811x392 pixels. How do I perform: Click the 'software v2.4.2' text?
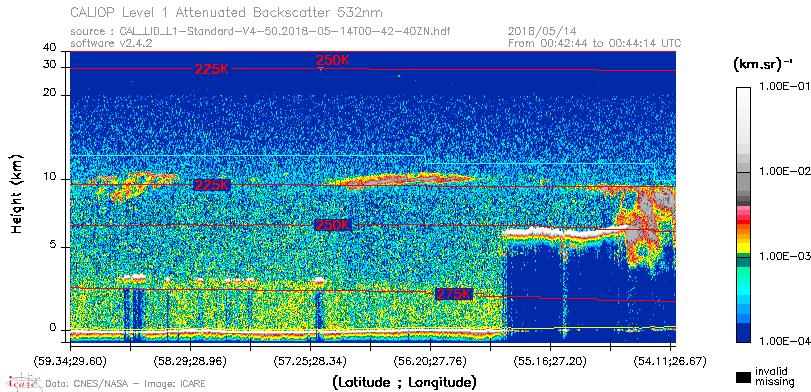111,43
